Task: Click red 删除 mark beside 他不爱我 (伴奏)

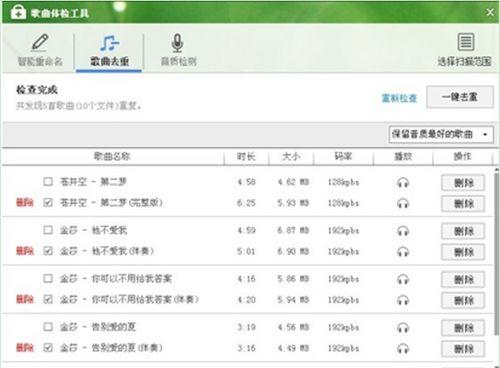Action: 25,251
